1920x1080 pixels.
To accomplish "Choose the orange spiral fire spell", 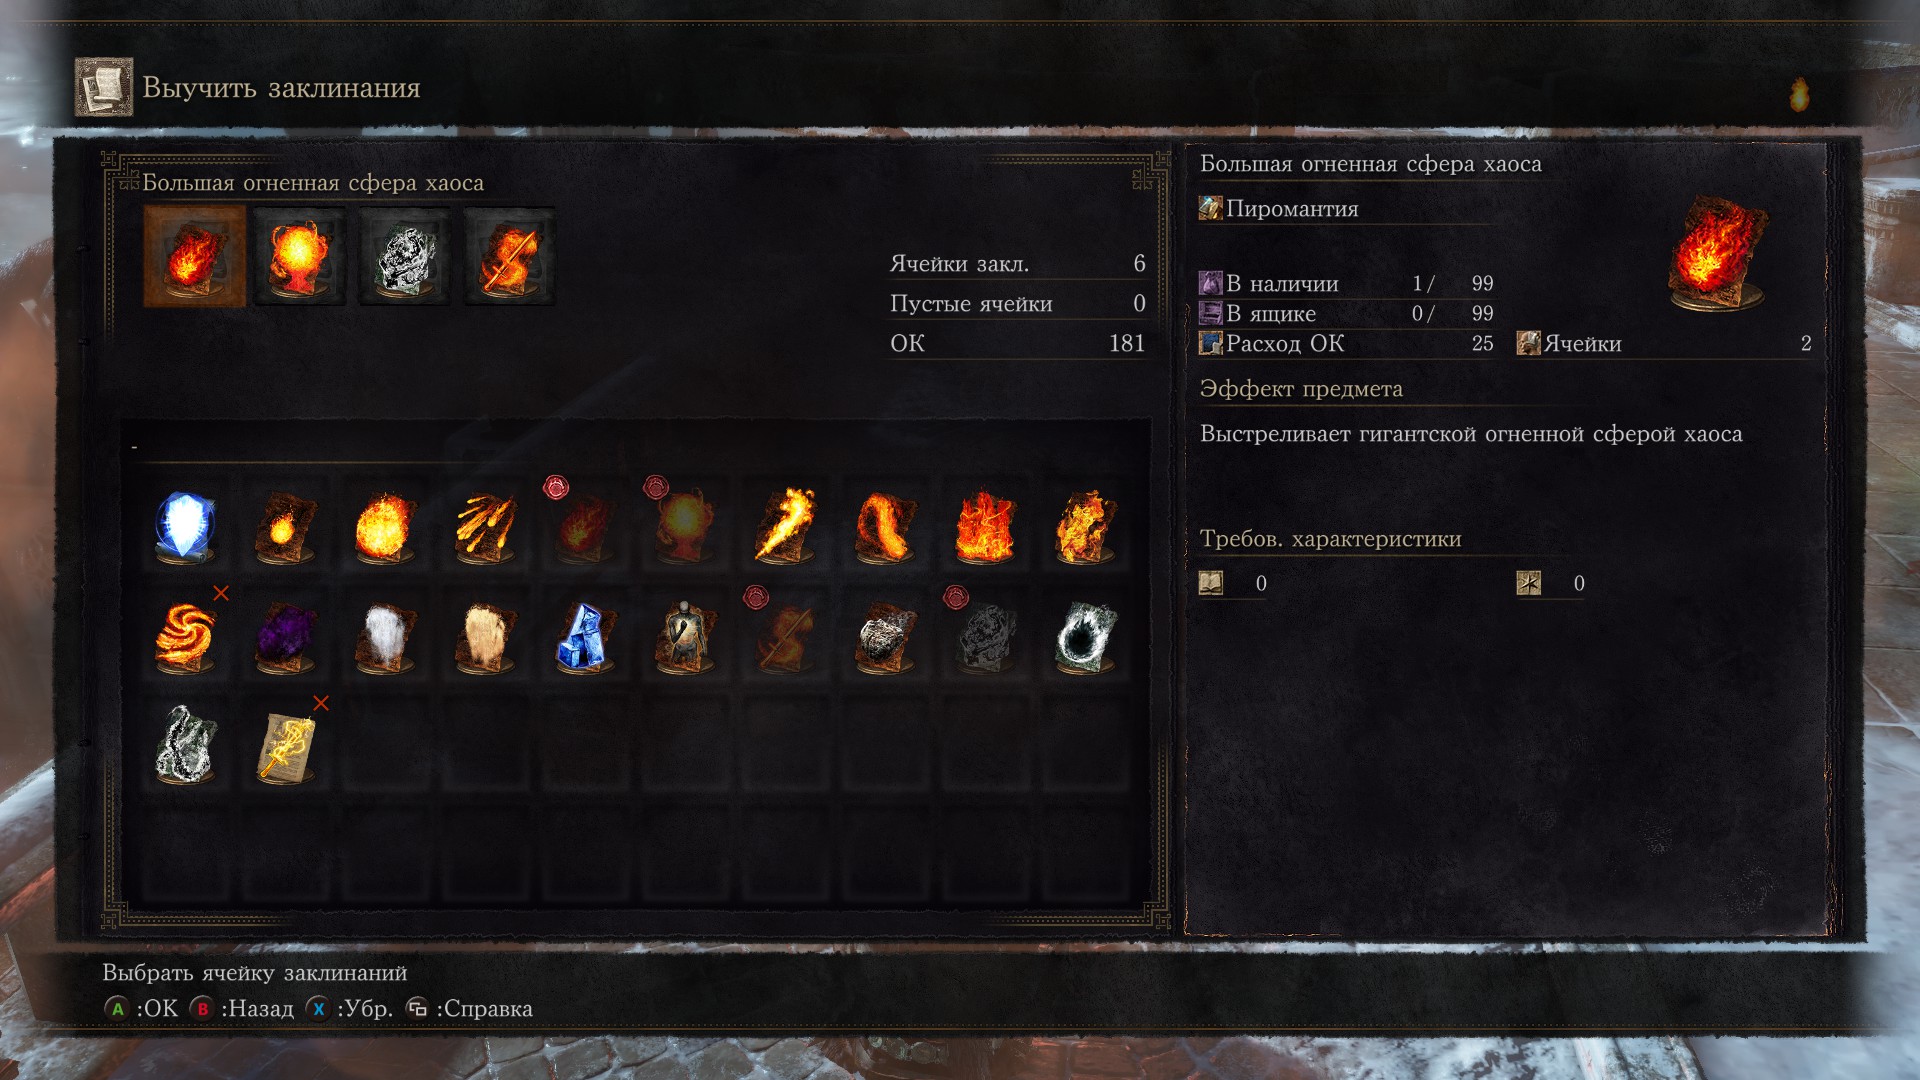I will click(185, 635).
